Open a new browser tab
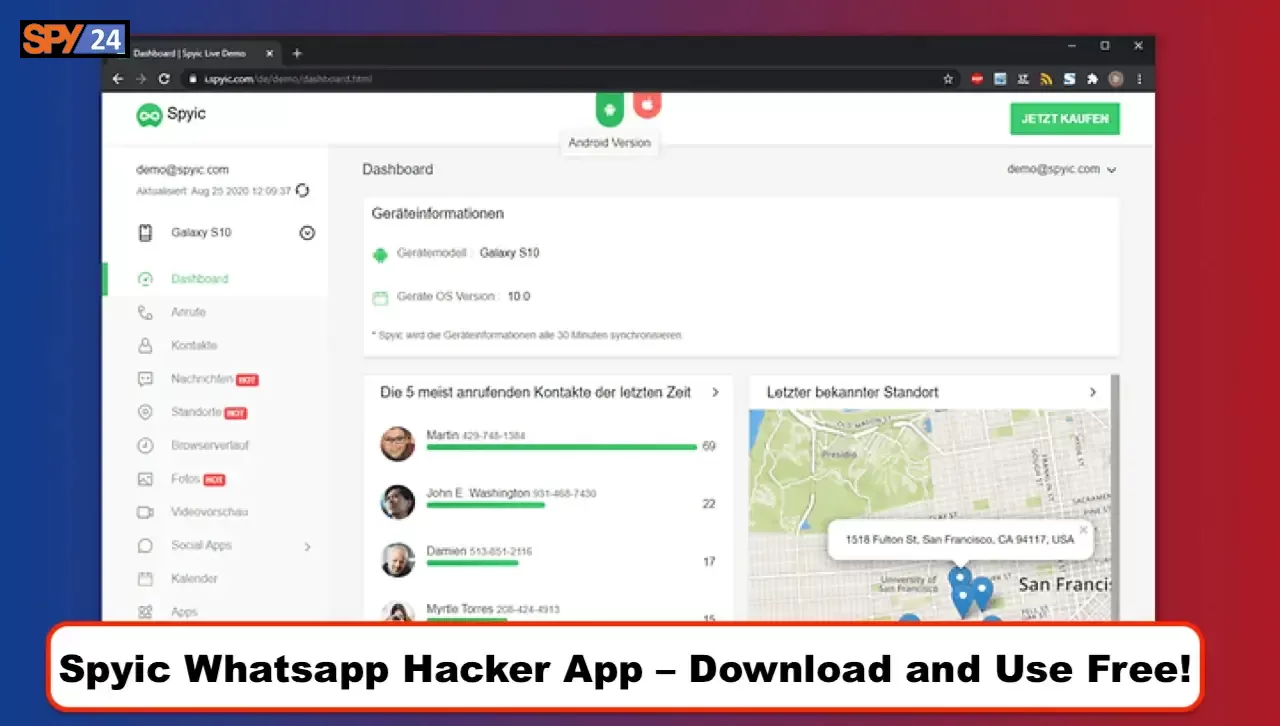This screenshot has width=1280, height=726. pos(297,53)
